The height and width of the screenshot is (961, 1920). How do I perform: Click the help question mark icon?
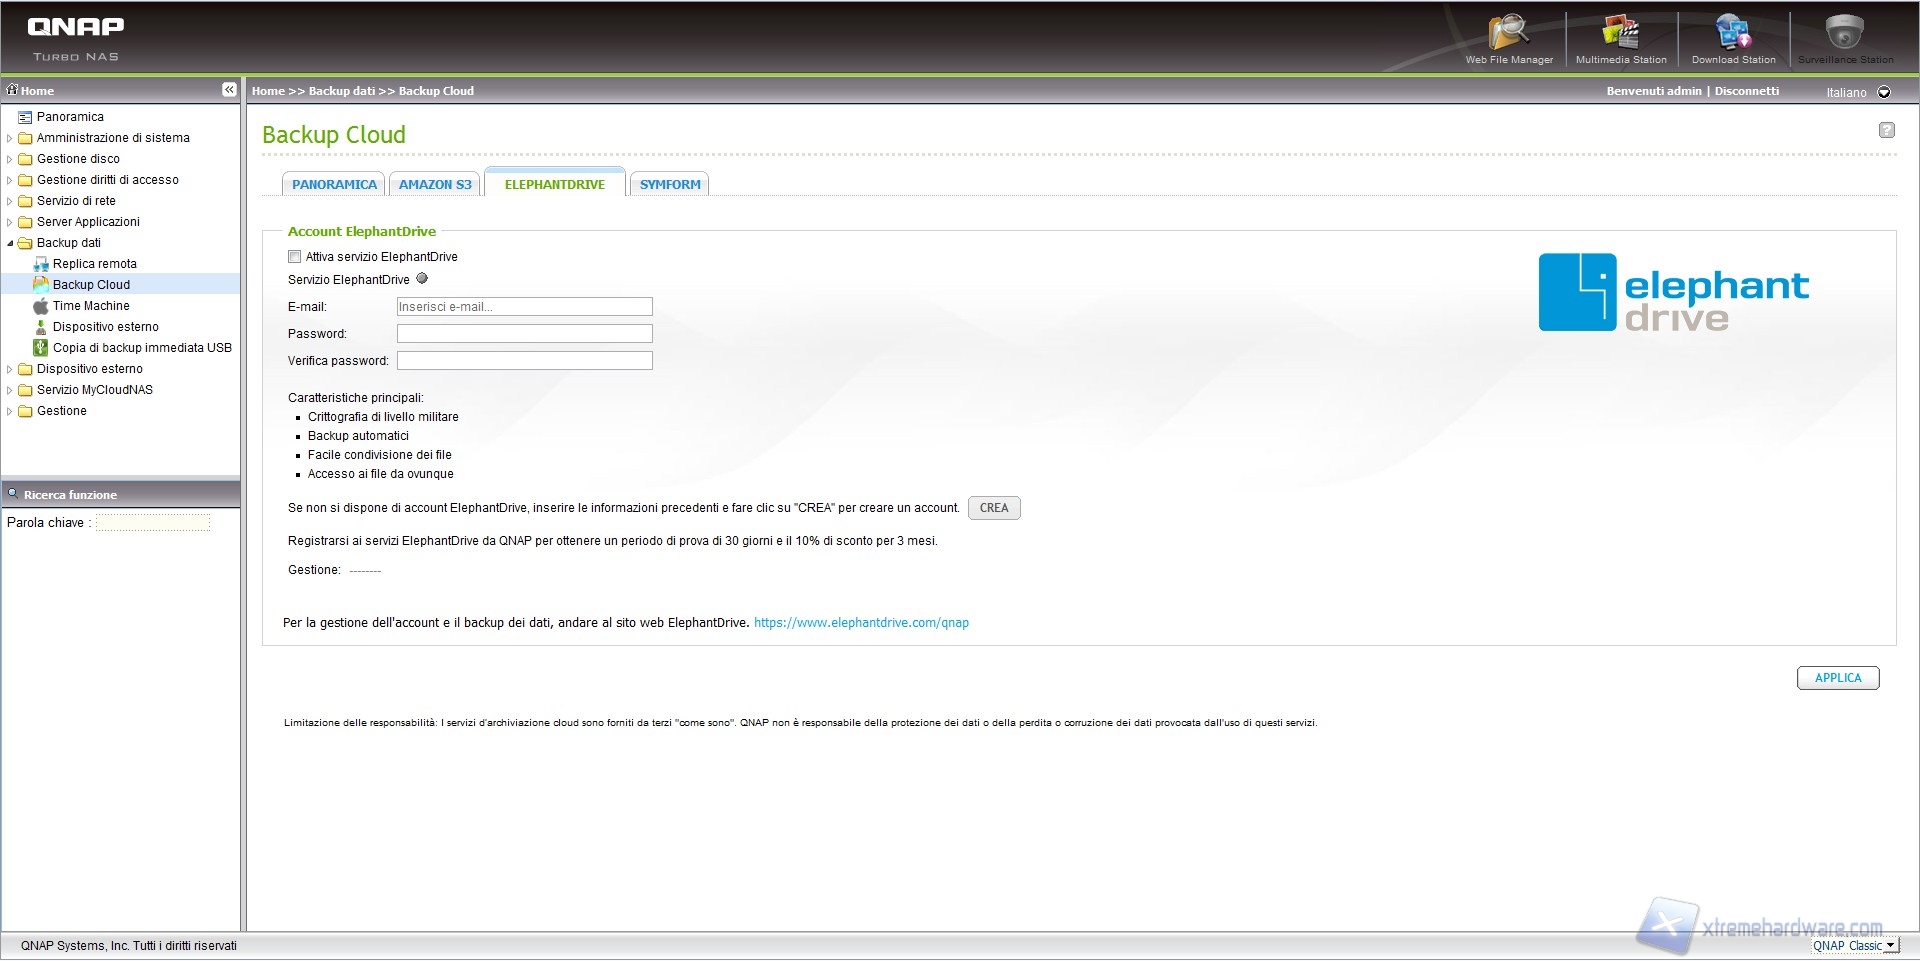[x=1886, y=130]
